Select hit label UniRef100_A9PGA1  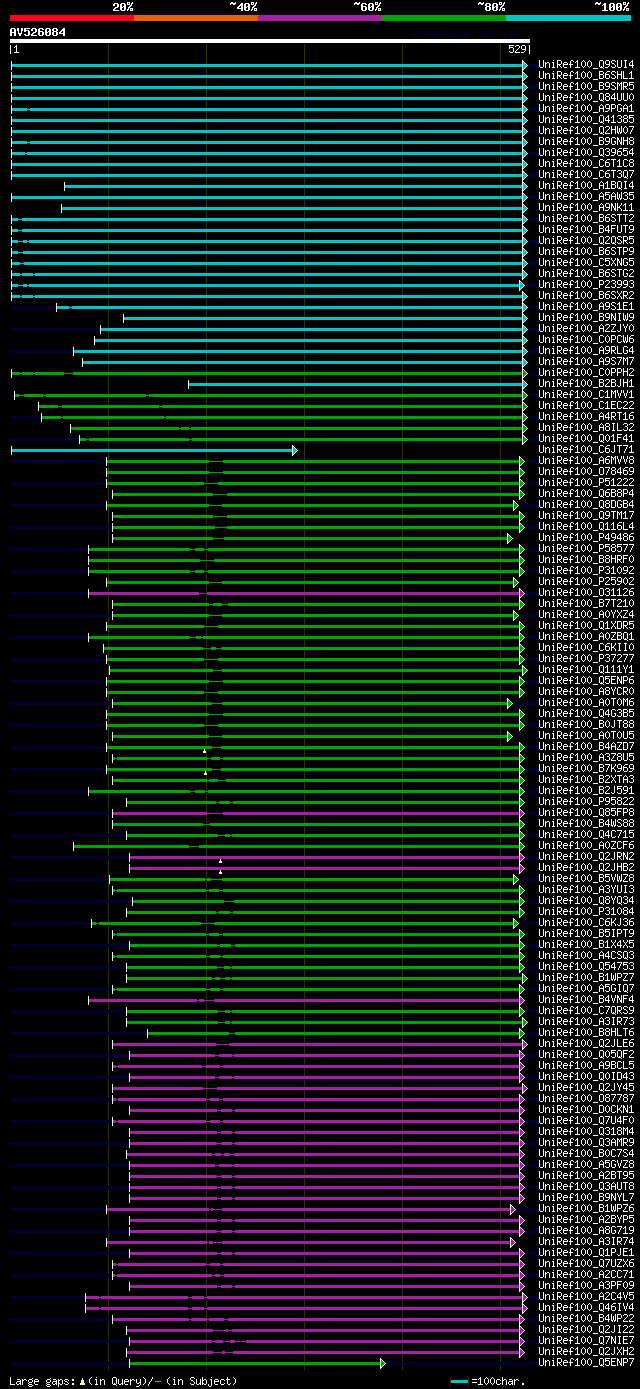[x=586, y=108]
